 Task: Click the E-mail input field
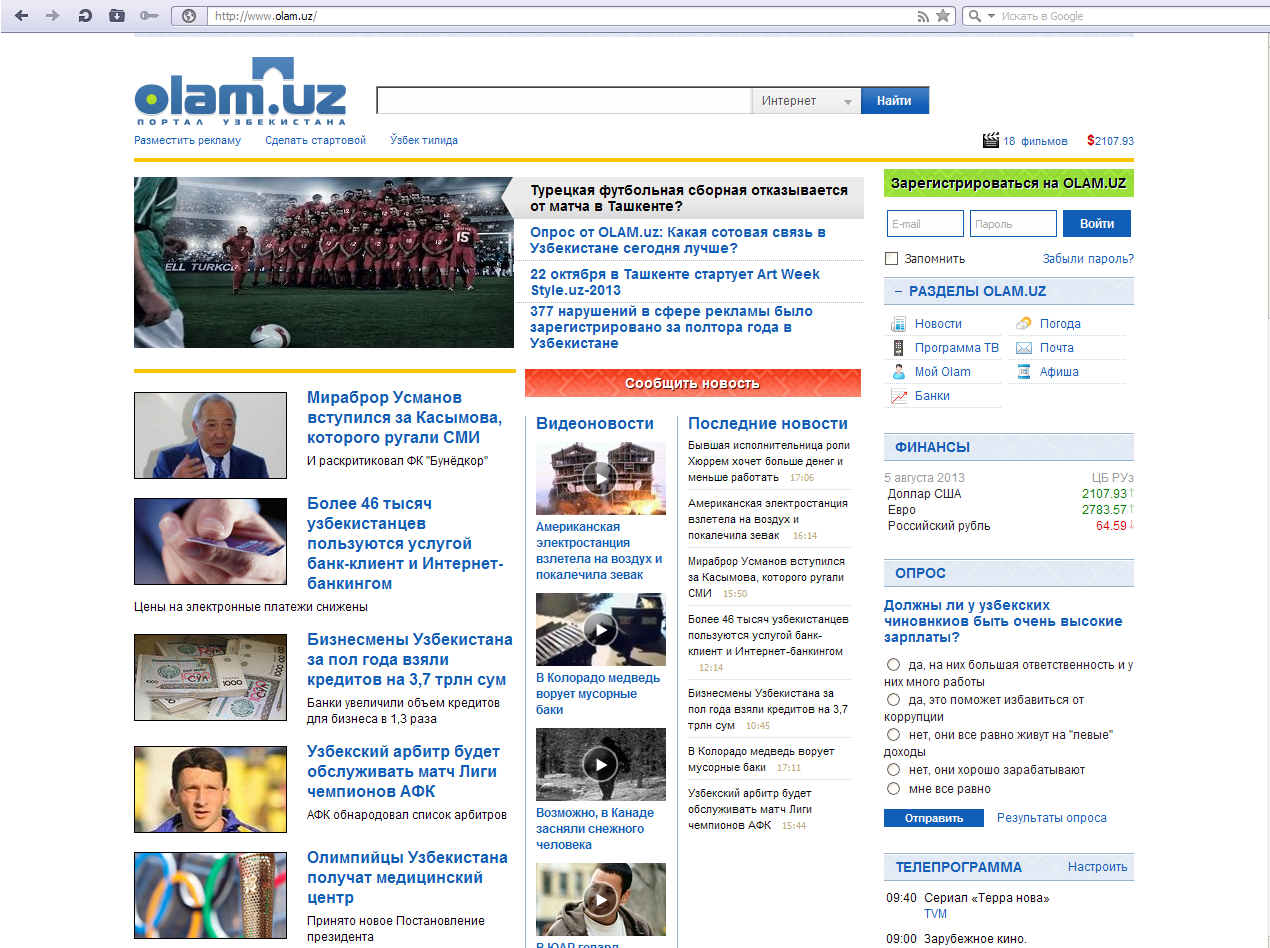tap(925, 224)
